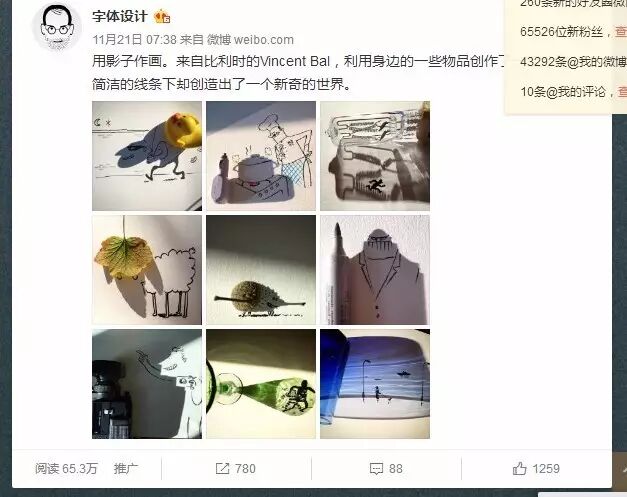Open the chef cooking pot thumbnail
This screenshot has width=627, height=497.
pyautogui.click(x=261, y=156)
